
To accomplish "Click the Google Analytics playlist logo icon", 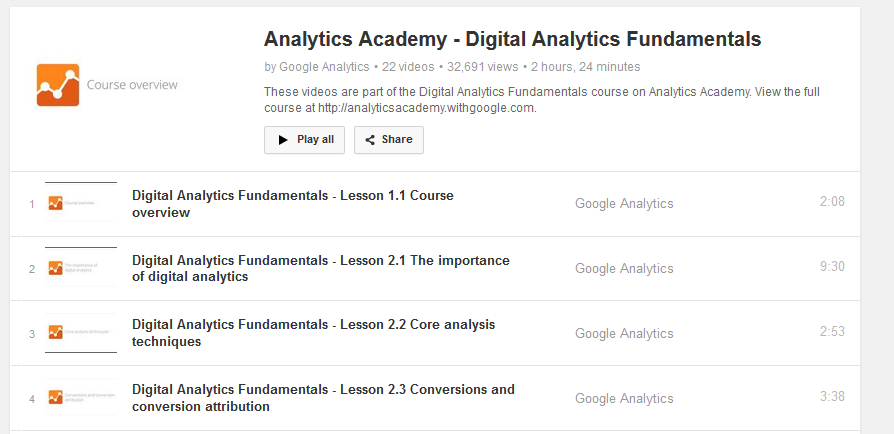I will (57, 85).
